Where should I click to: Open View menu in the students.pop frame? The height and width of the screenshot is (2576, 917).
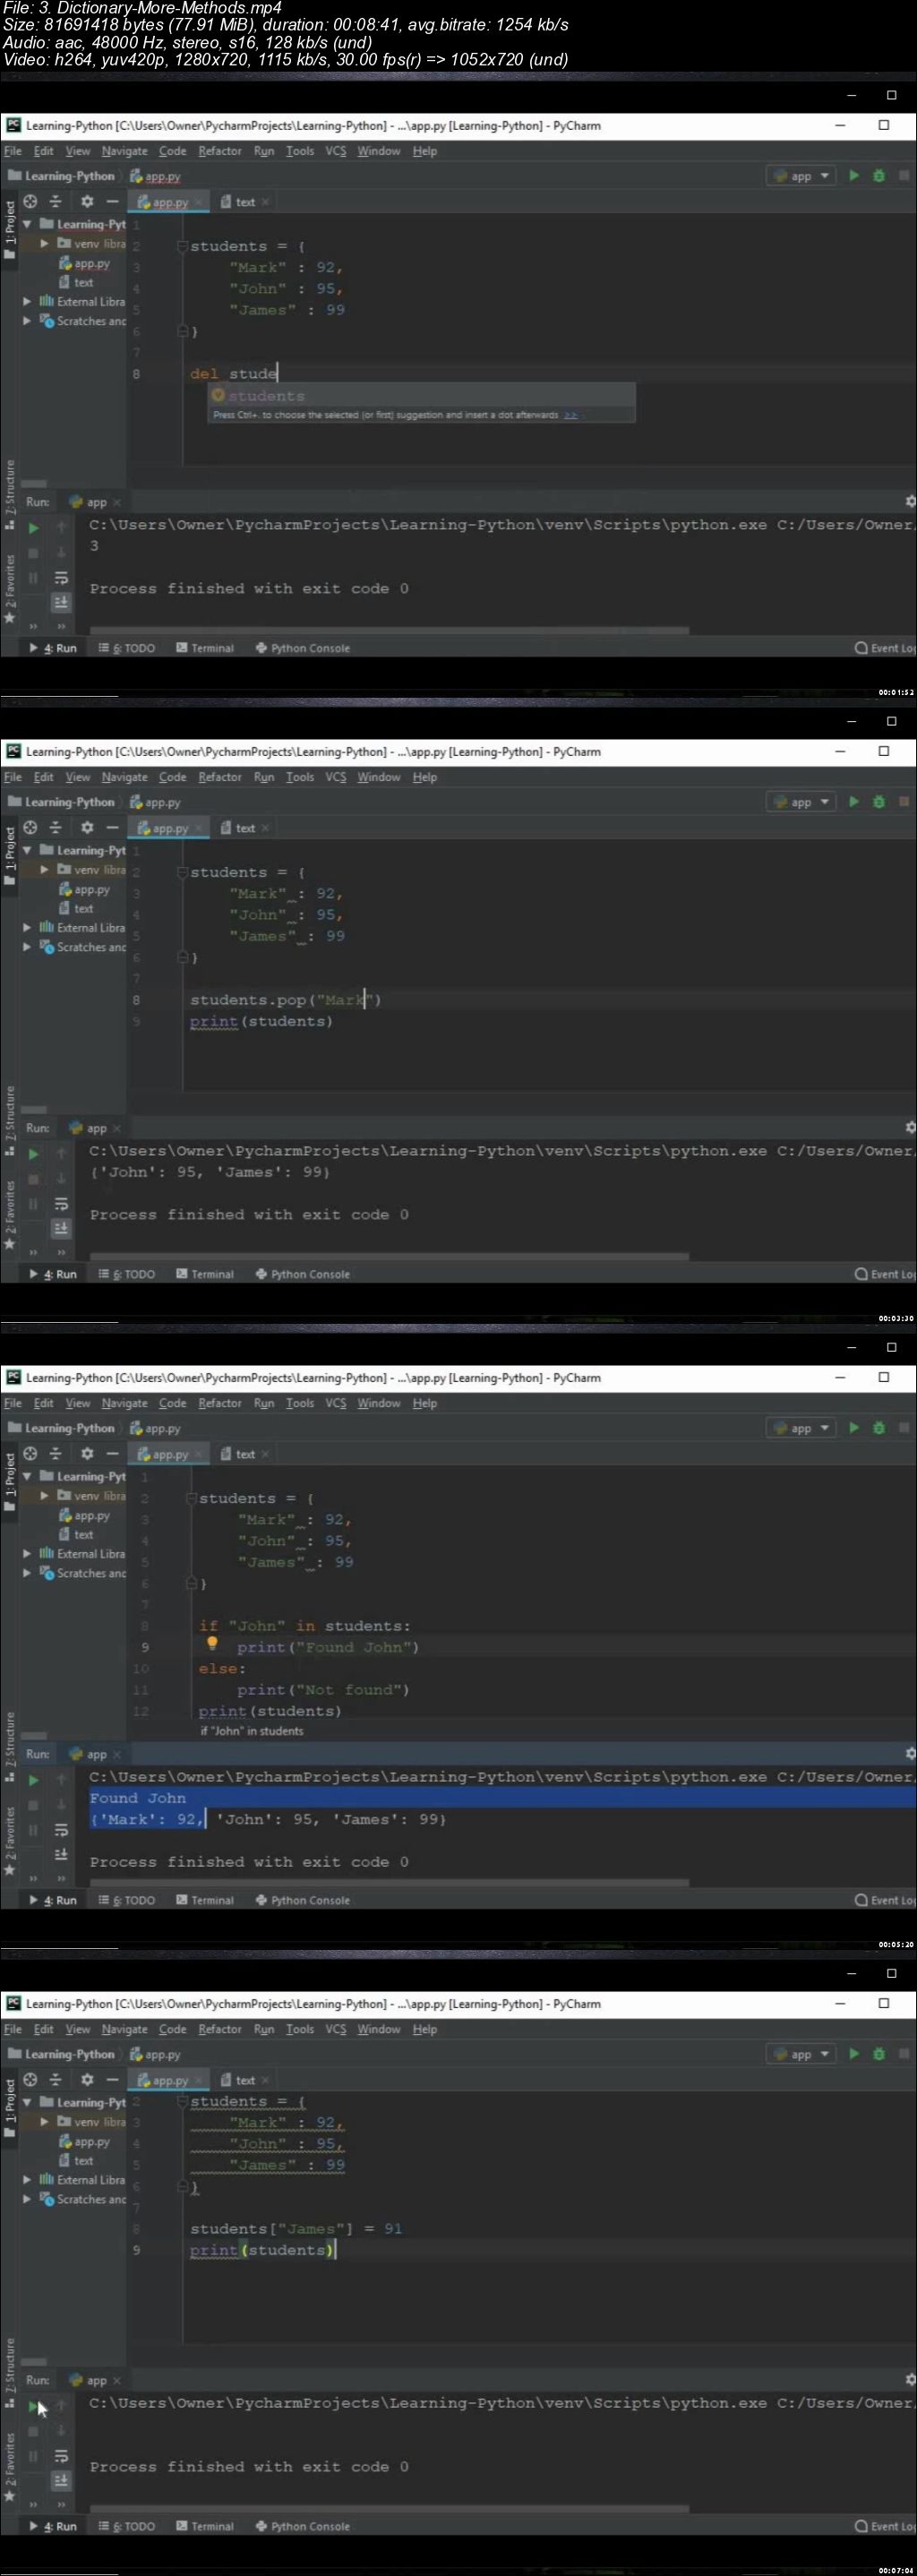tap(78, 777)
